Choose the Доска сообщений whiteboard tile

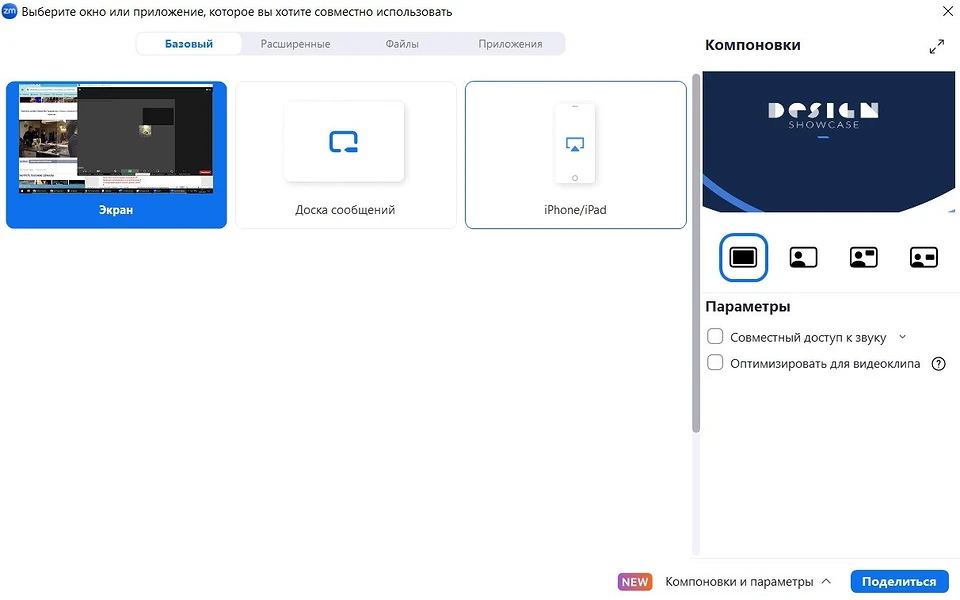(x=345, y=154)
